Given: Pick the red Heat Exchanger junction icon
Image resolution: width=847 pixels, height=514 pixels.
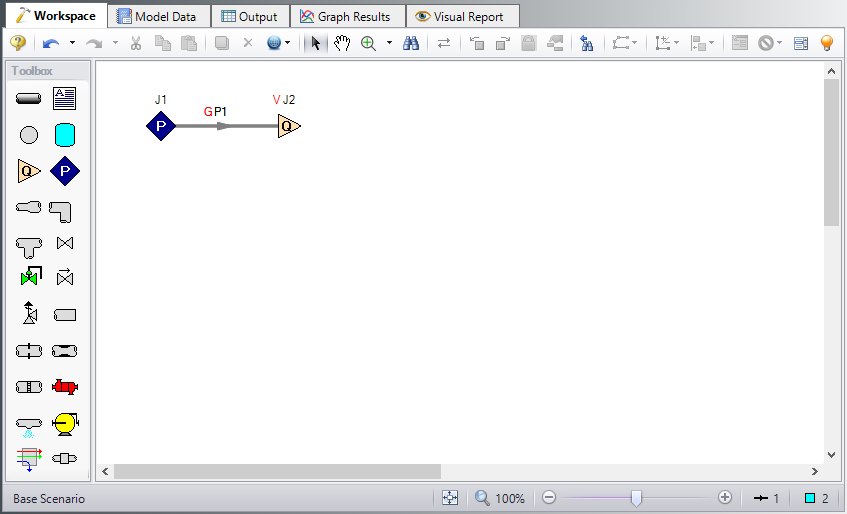Looking at the screenshot, I should [65, 387].
